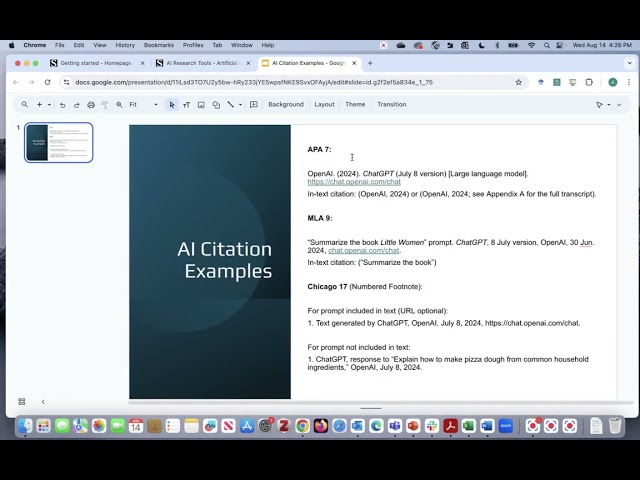Image resolution: width=640 pixels, height=480 pixels.
Task: Click the speaker notes handle below the slide
Action: (x=371, y=408)
